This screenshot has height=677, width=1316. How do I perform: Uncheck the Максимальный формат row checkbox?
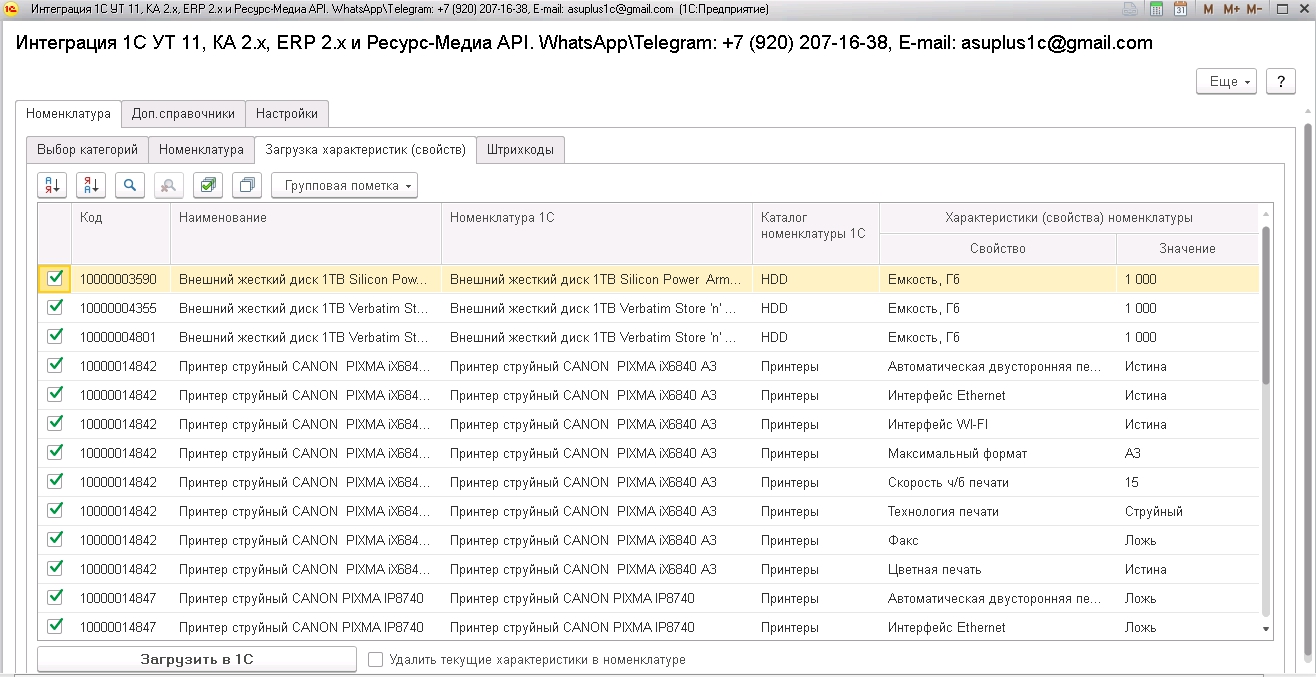[55, 453]
